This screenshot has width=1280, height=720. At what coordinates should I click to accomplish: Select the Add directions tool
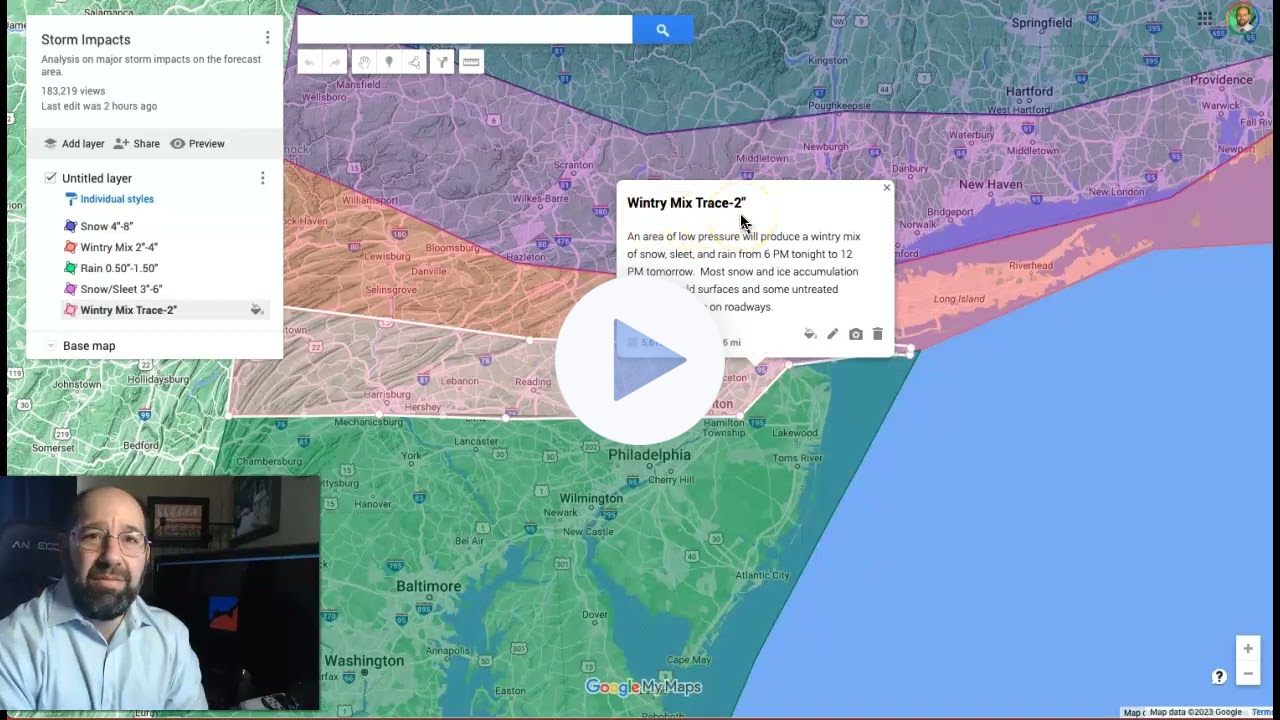click(x=442, y=62)
